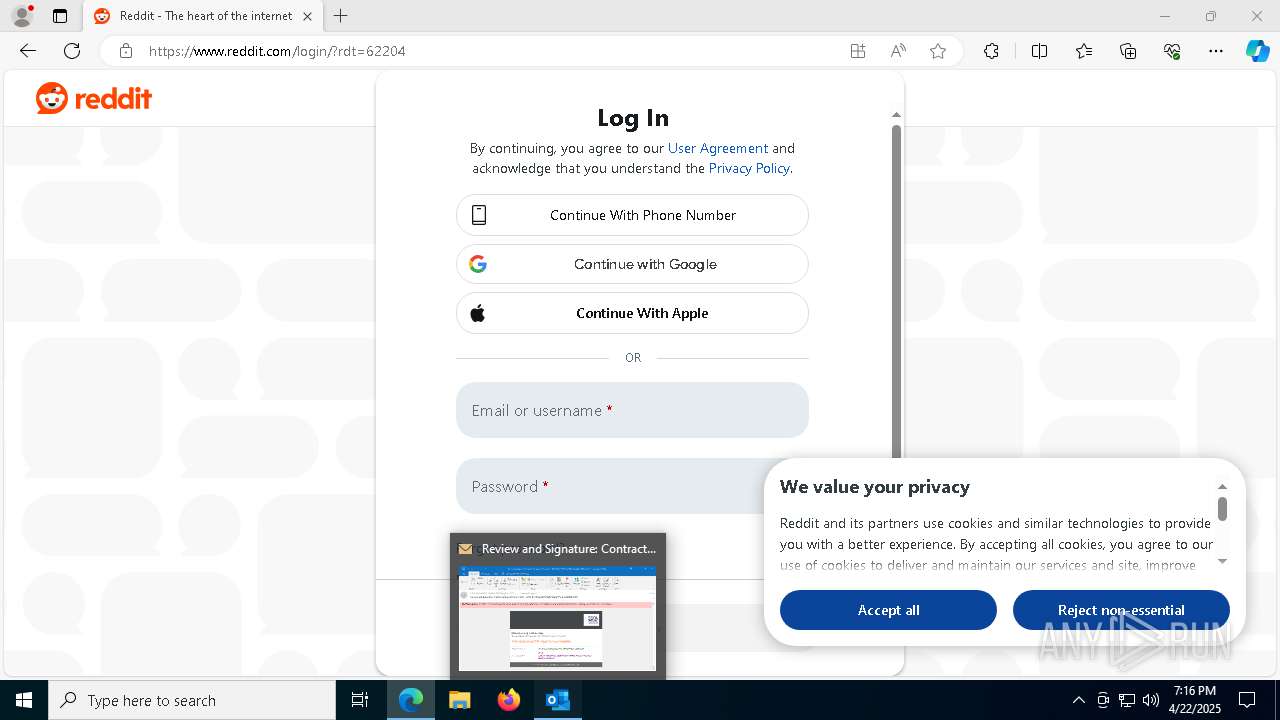Click the login dialog scrollbar

pyautogui.click(x=896, y=290)
